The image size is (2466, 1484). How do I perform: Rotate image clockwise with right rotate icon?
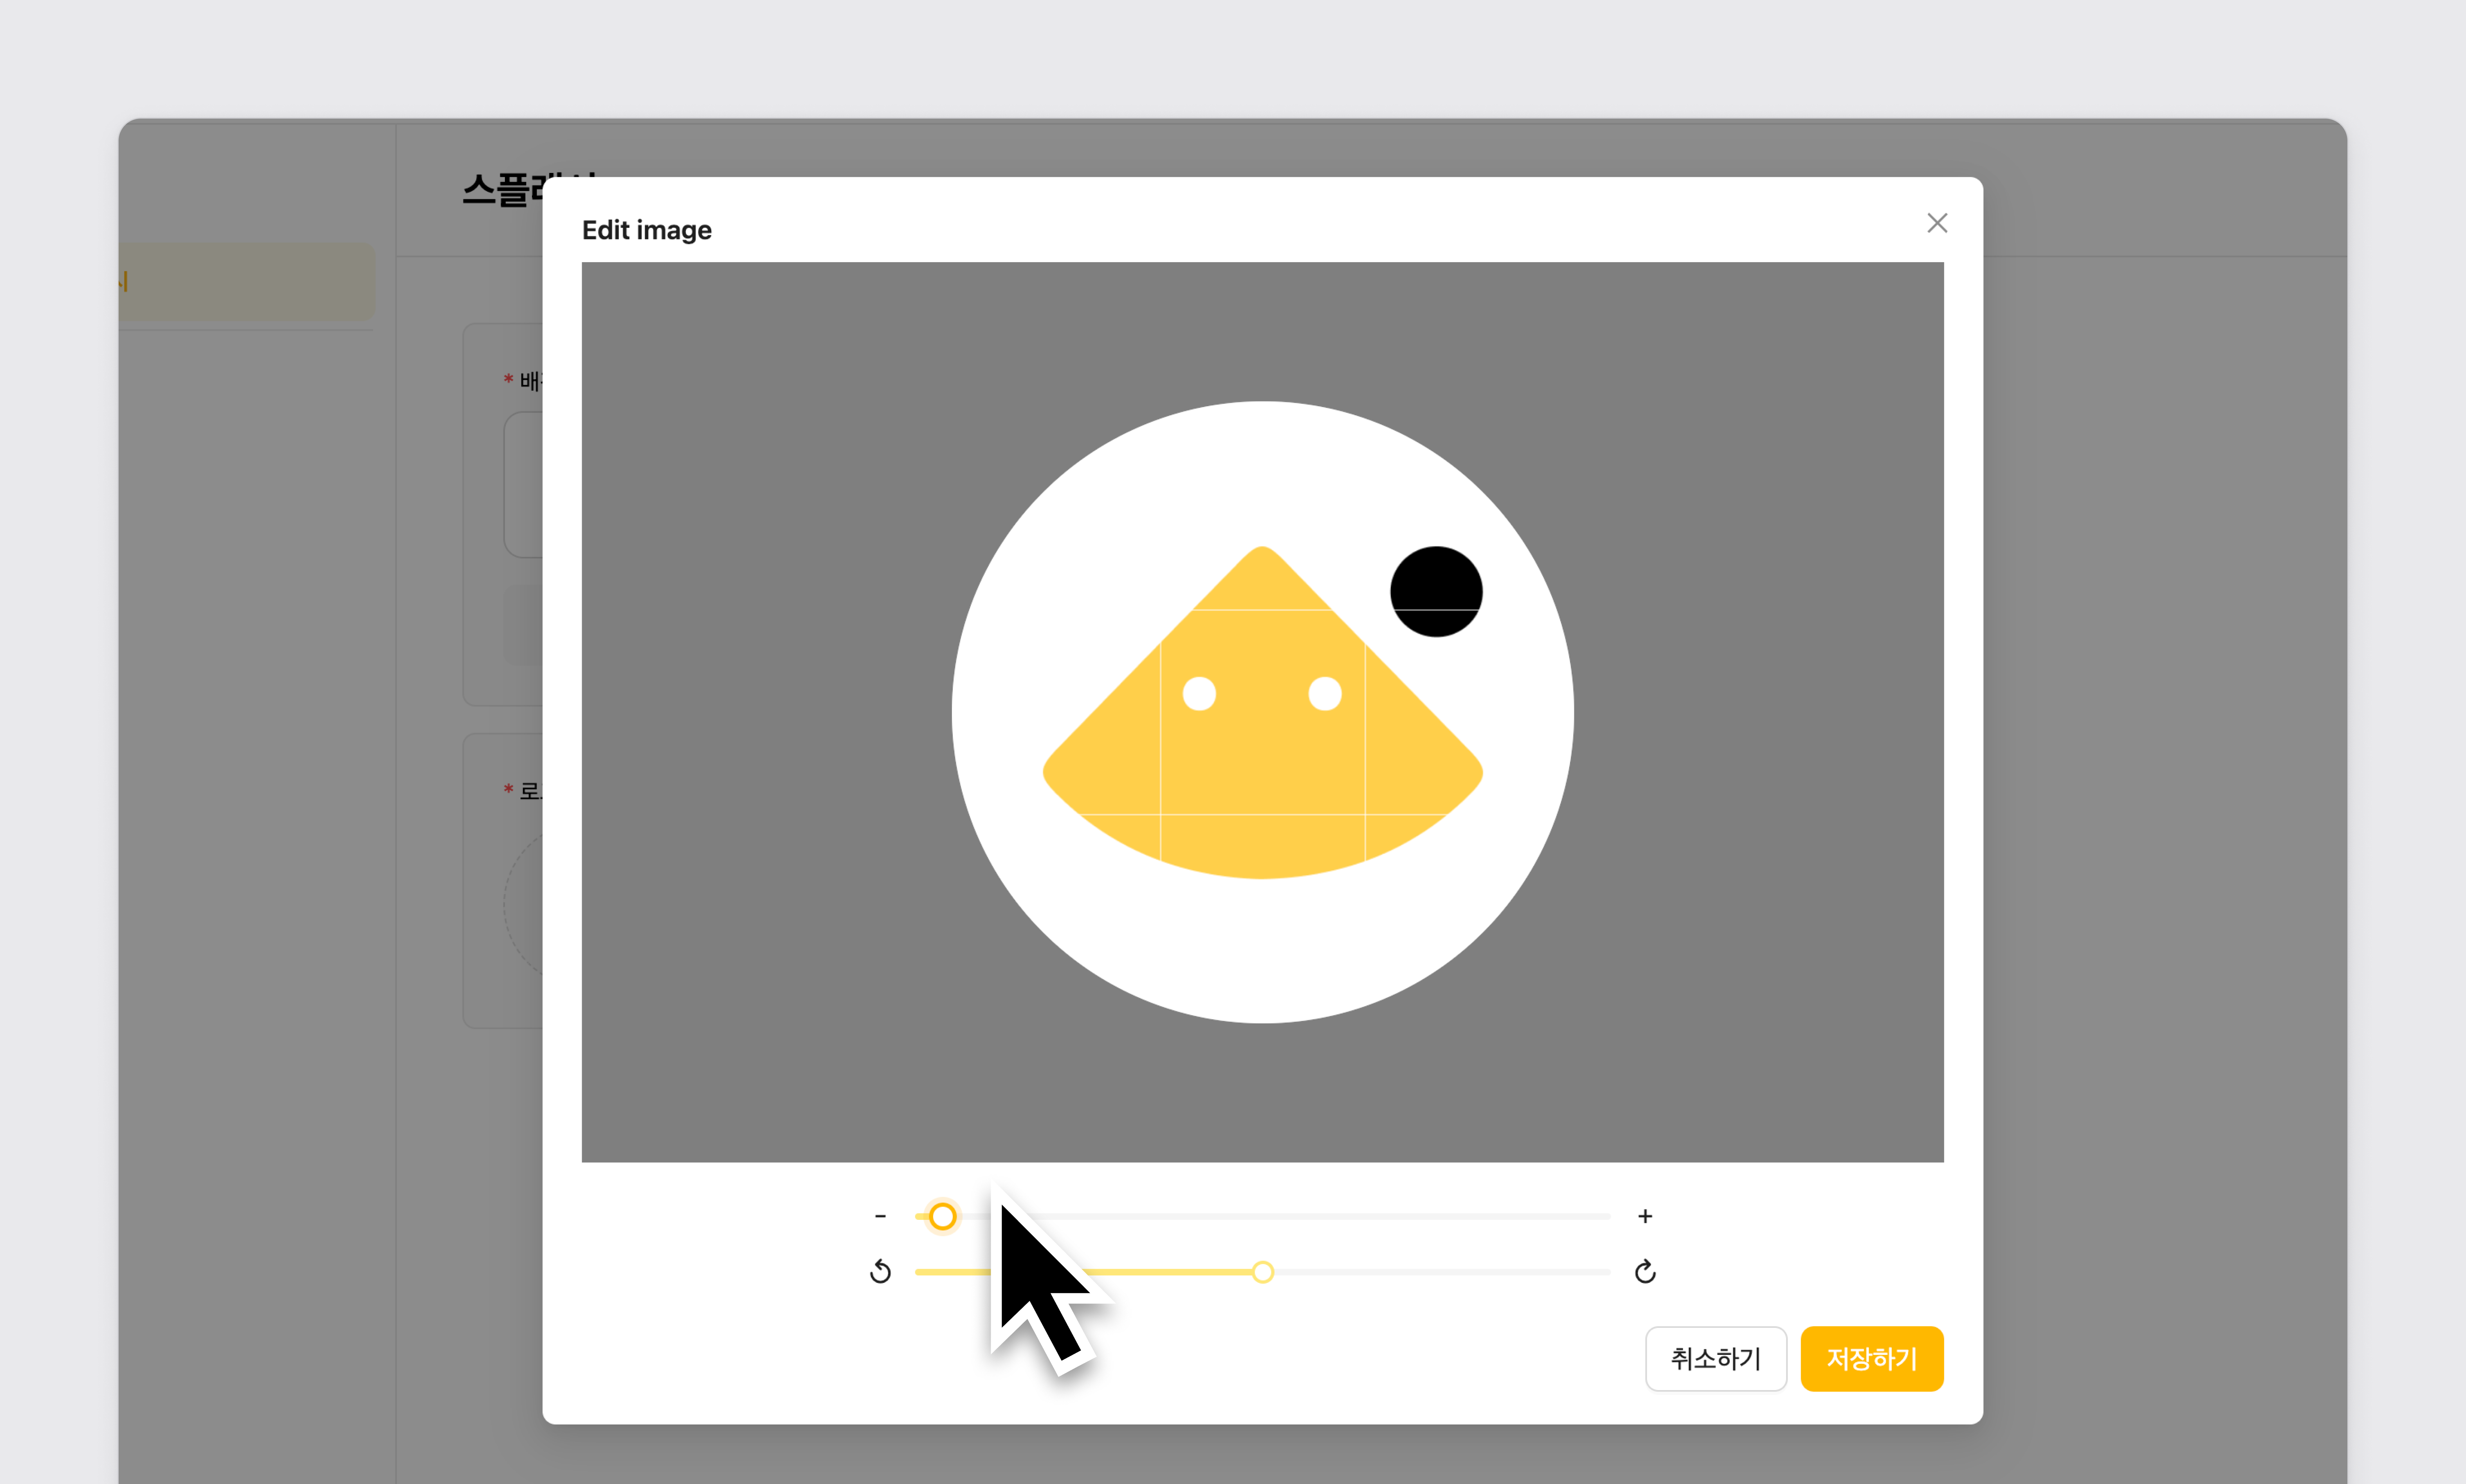click(x=1645, y=1272)
